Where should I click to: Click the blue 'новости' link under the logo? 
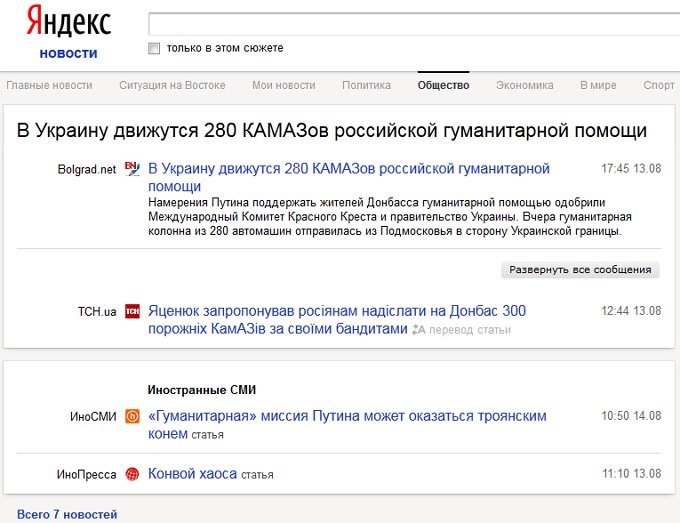pos(69,53)
